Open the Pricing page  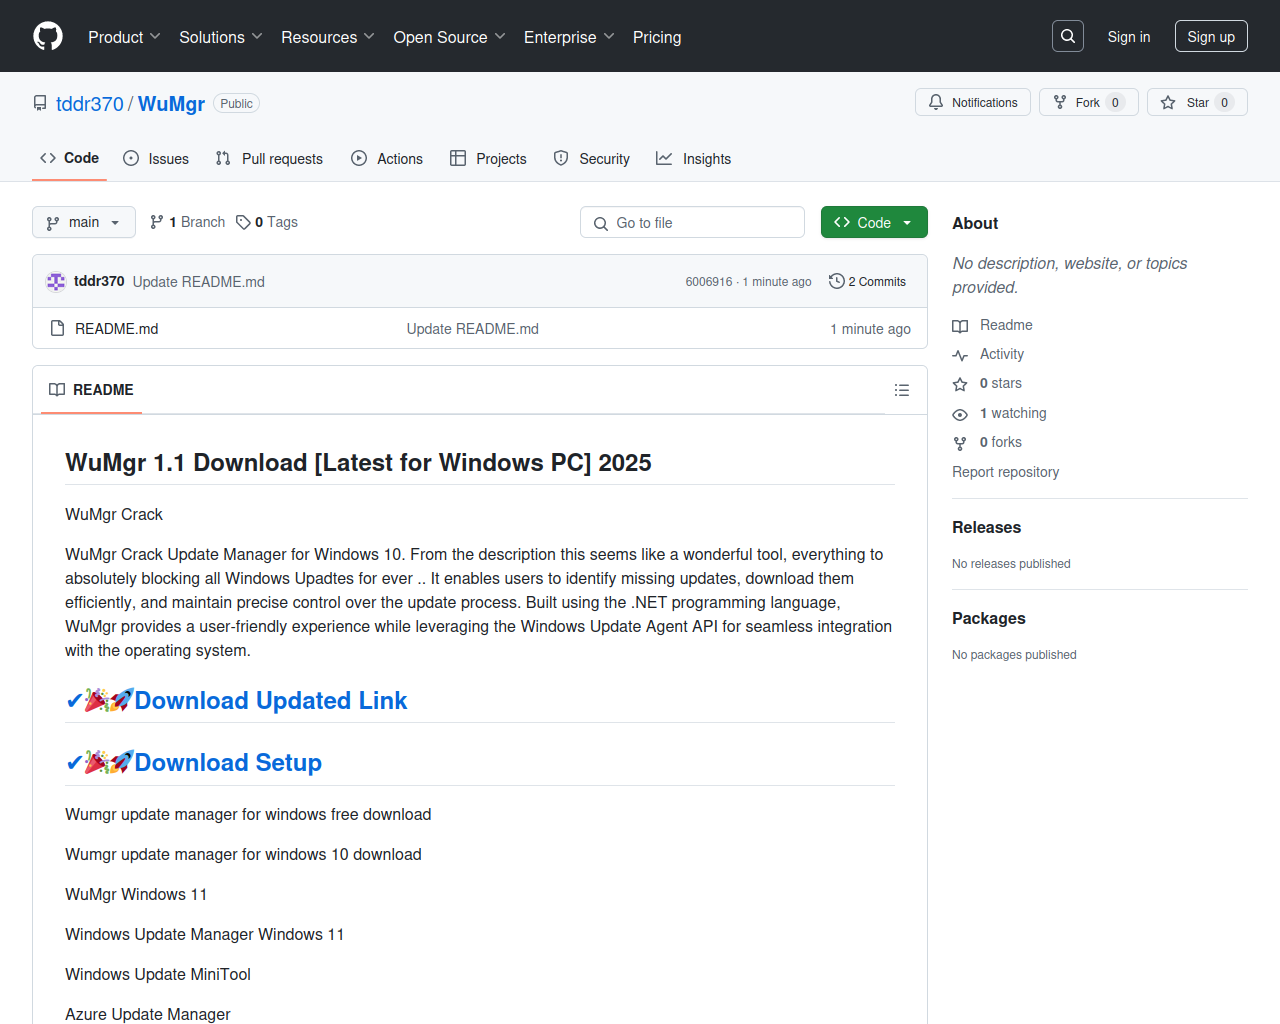click(657, 37)
